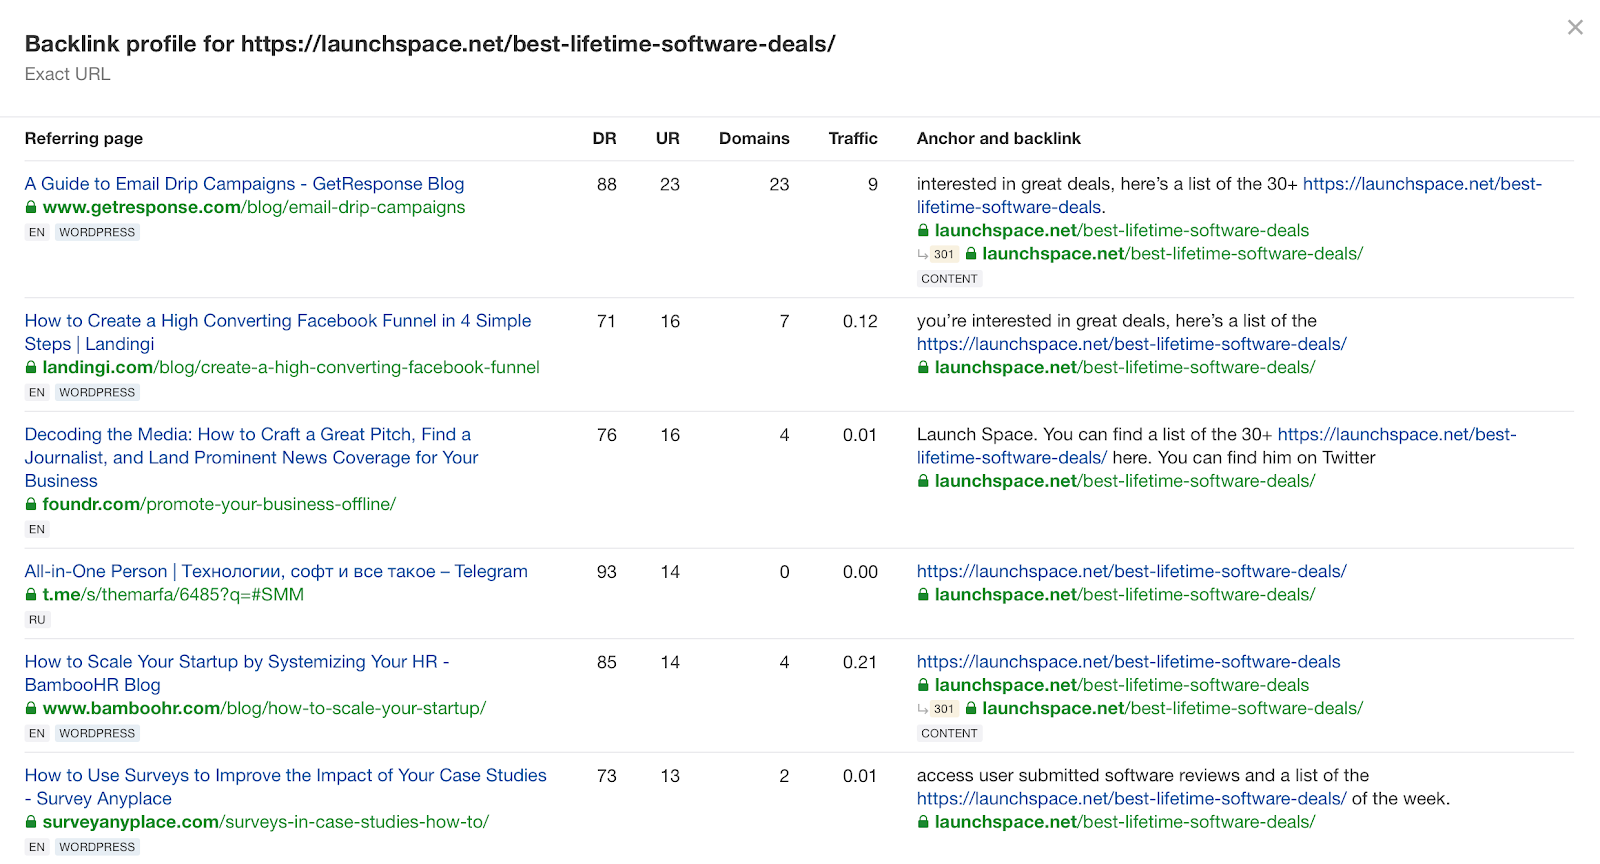The width and height of the screenshot is (1600, 864).
Task: Open 'A Guide to Email Drip Campaigns' link
Action: pos(244,184)
